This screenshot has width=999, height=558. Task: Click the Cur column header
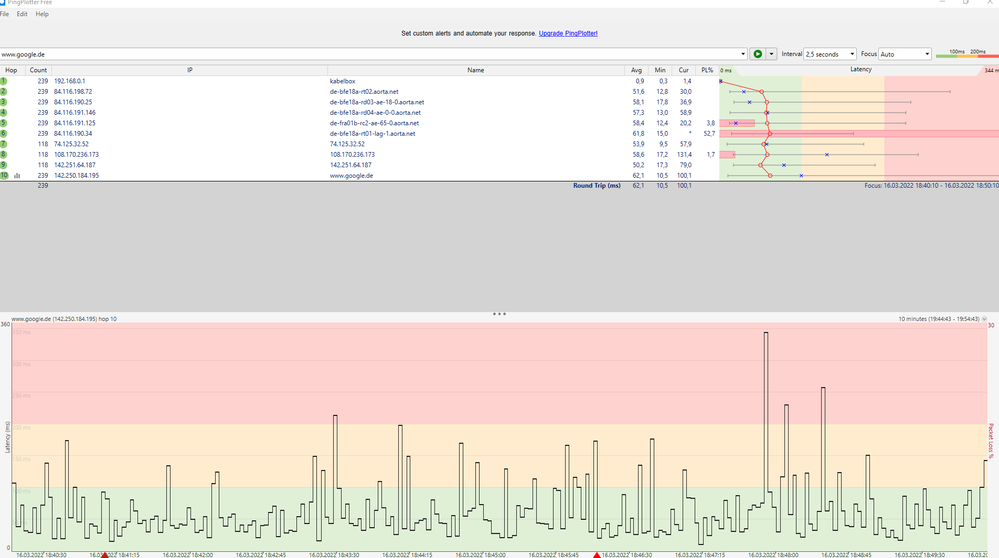point(683,70)
